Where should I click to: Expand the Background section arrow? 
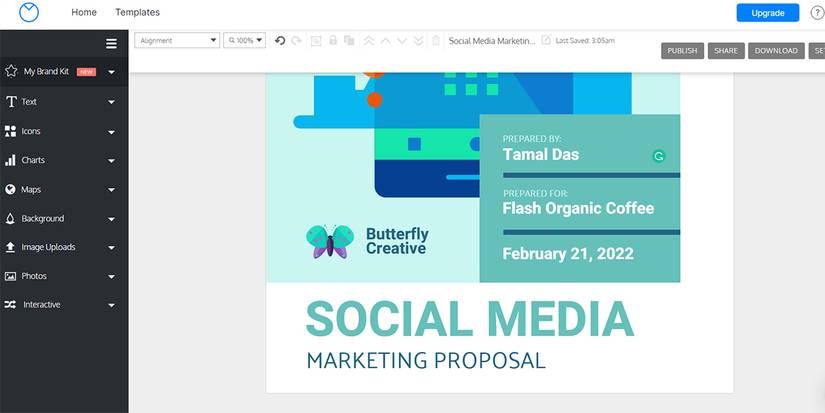(112, 219)
